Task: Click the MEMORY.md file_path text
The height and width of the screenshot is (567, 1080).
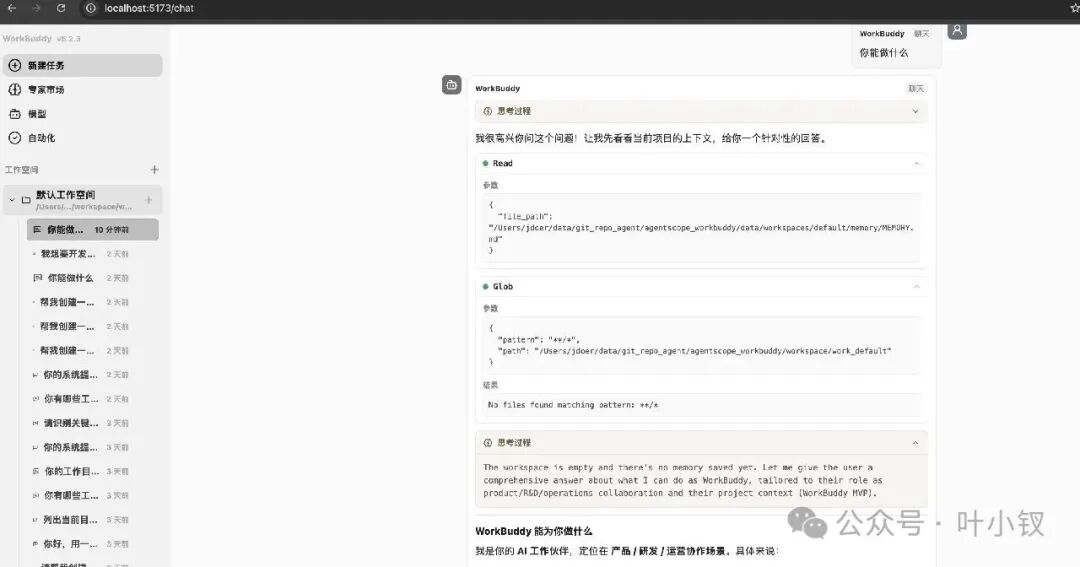Action: pyautogui.click(x=701, y=233)
